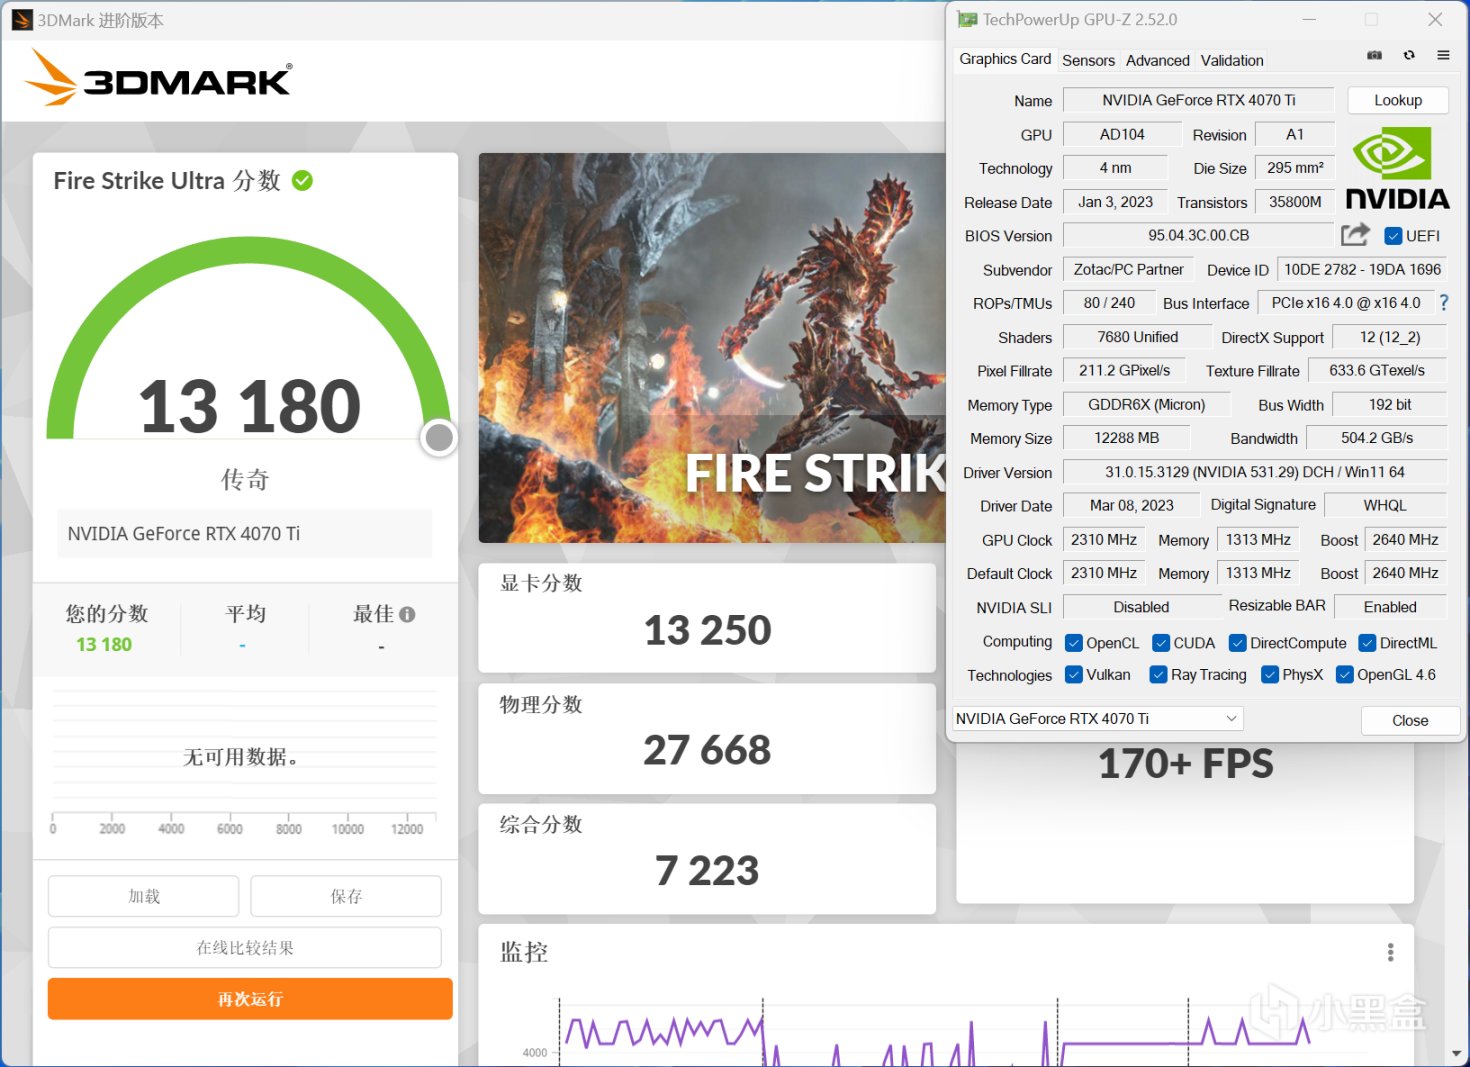Click the Technology field showing 4 nm

coord(1115,168)
